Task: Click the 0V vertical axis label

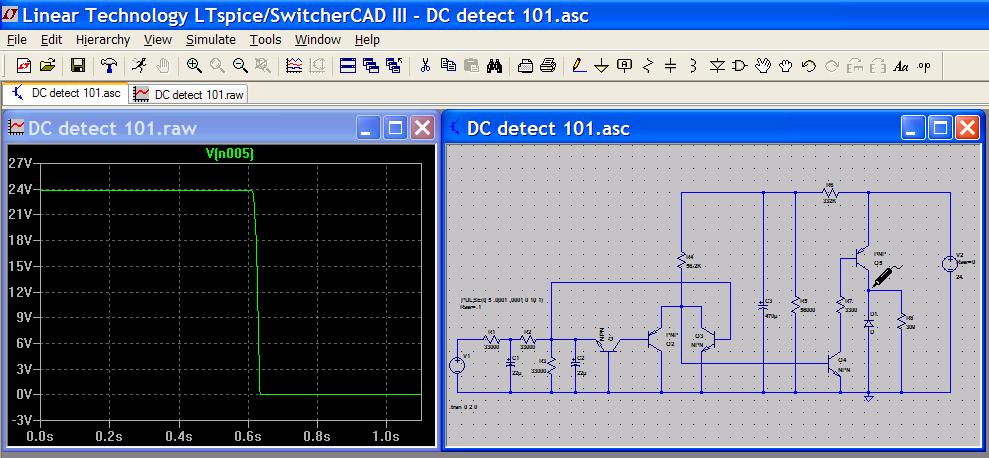Action: click(x=24, y=394)
